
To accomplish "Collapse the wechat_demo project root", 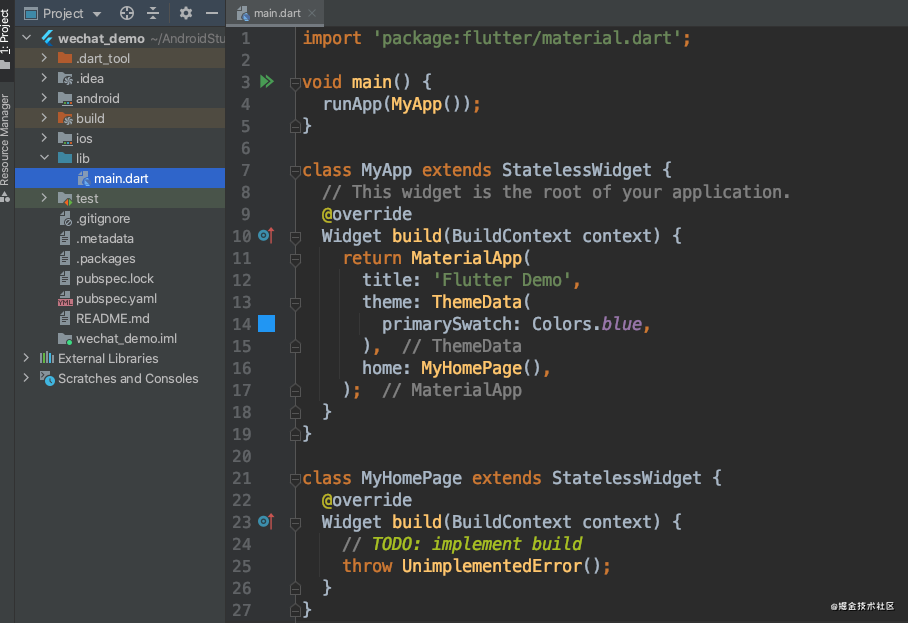I will tap(27, 38).
